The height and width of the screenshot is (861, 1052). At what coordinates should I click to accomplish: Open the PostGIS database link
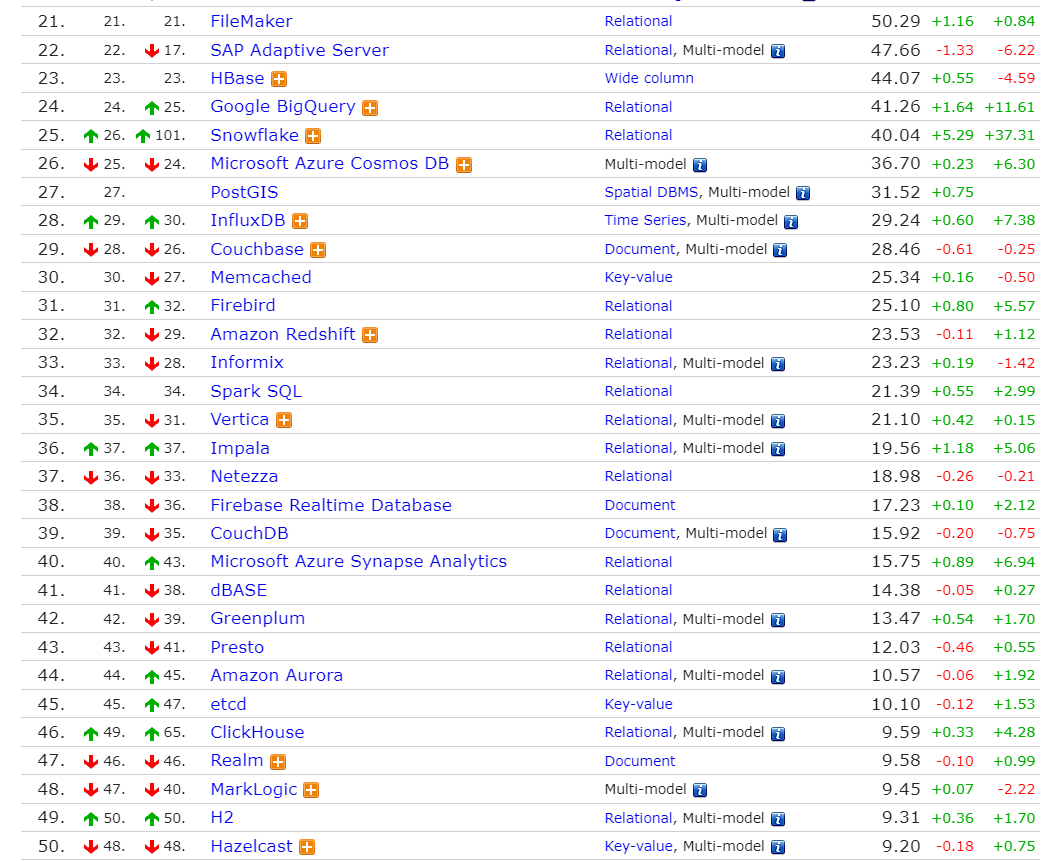click(244, 193)
